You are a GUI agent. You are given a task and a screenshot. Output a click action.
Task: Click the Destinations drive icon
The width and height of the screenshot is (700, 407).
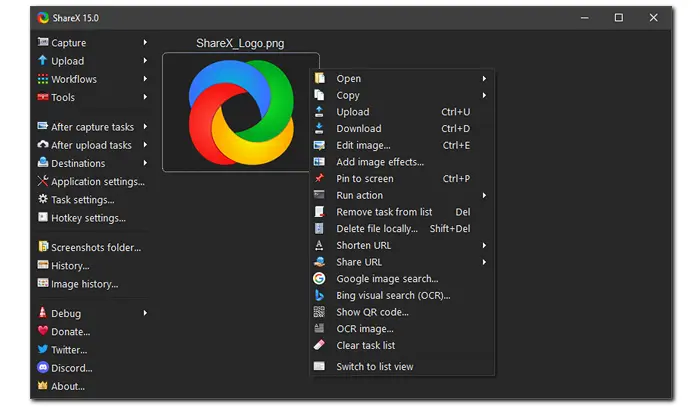(x=43, y=162)
